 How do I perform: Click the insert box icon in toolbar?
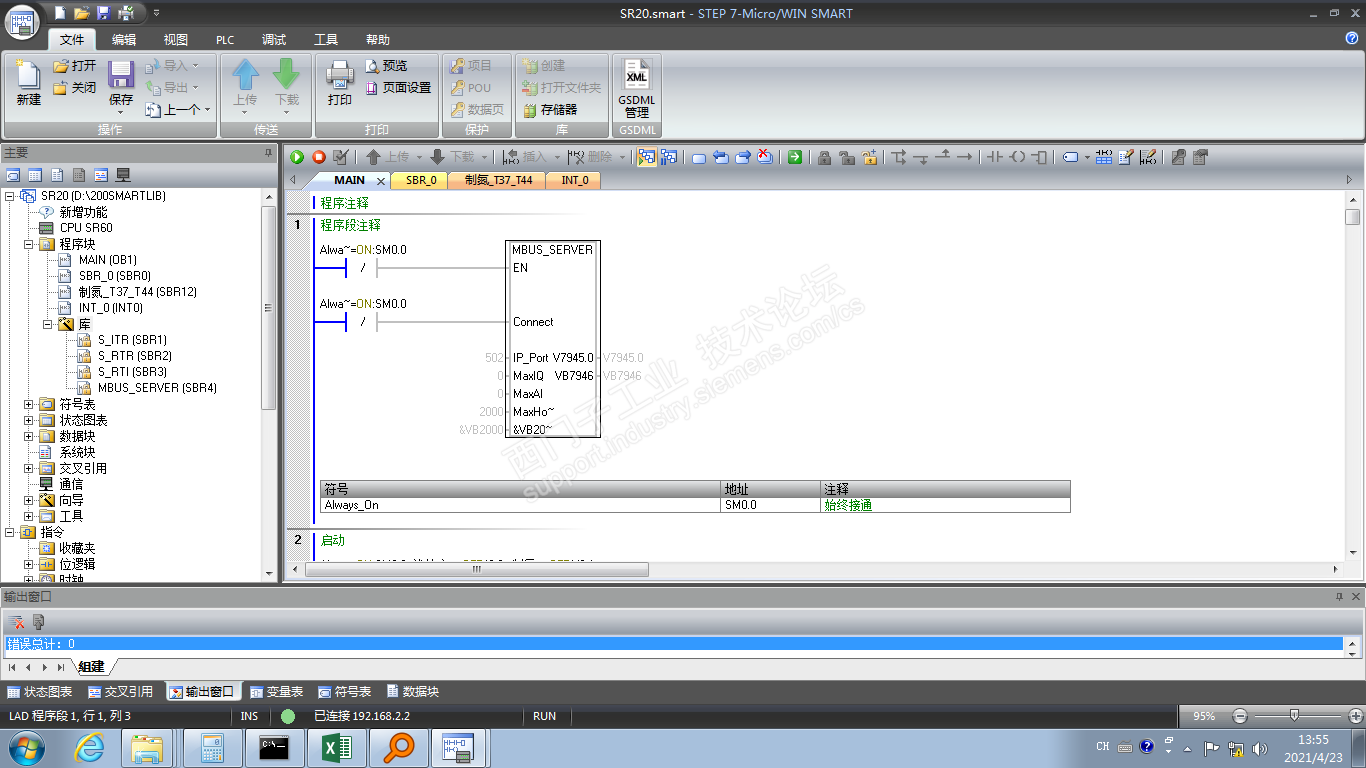pyautogui.click(x=1040, y=157)
